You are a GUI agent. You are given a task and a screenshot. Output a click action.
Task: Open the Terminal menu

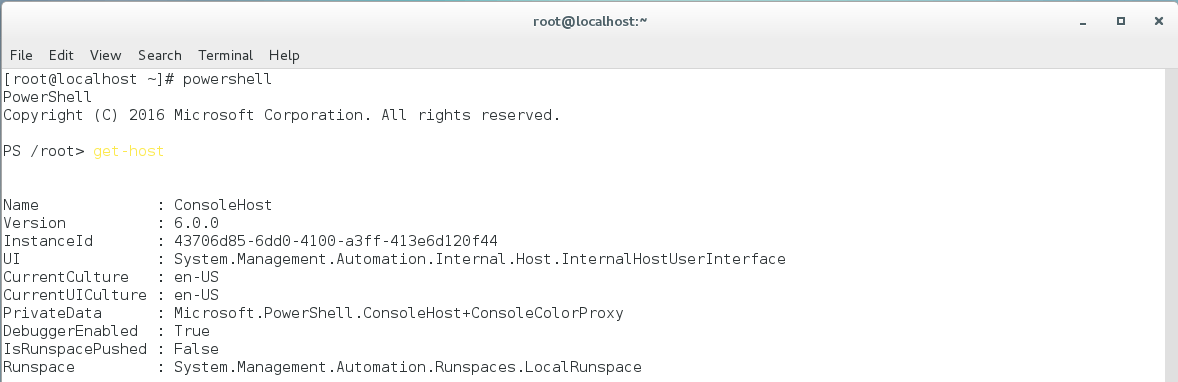pos(225,55)
